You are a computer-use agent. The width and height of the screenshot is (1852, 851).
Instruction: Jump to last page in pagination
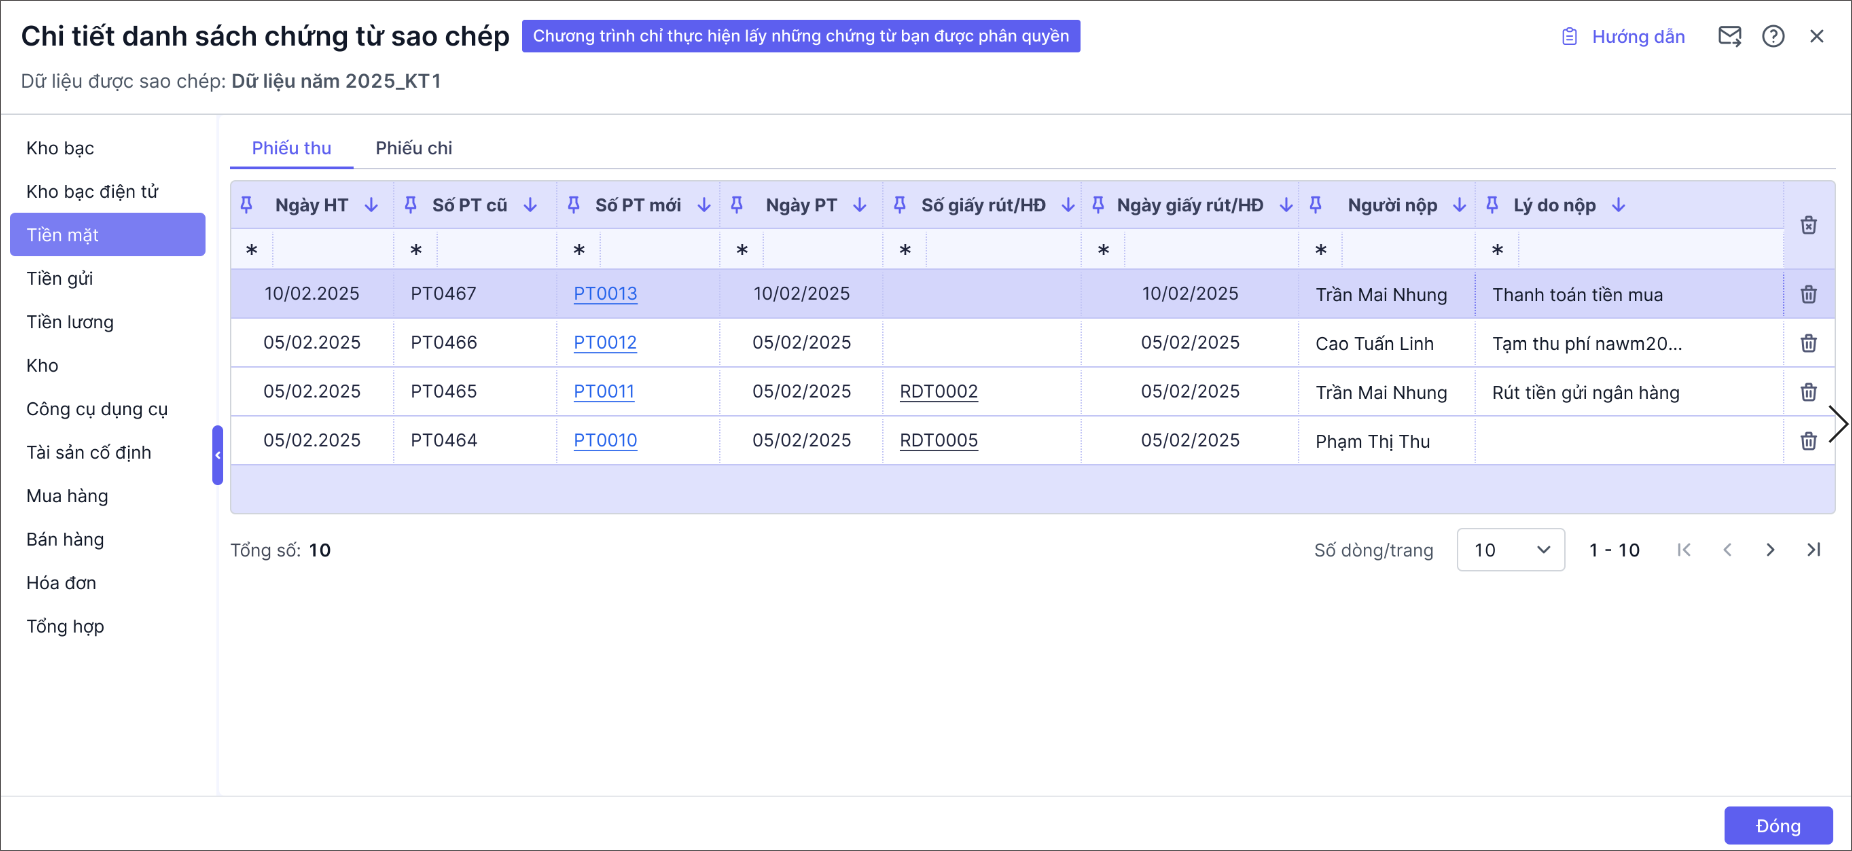(1813, 550)
